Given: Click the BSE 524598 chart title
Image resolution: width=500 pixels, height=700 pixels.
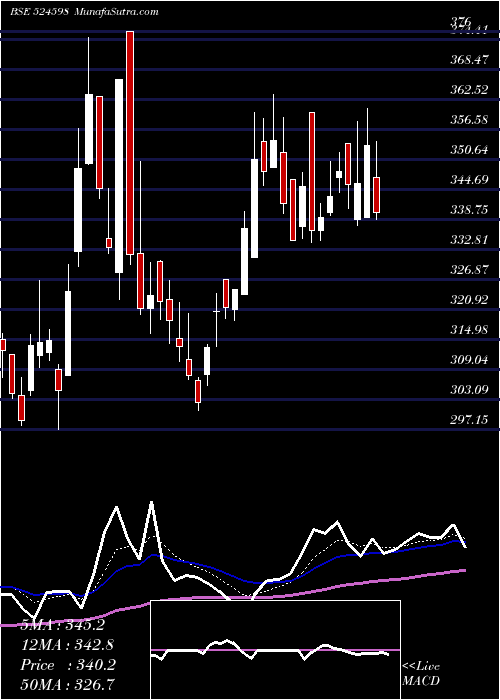Looking at the screenshot, I should point(84,11).
